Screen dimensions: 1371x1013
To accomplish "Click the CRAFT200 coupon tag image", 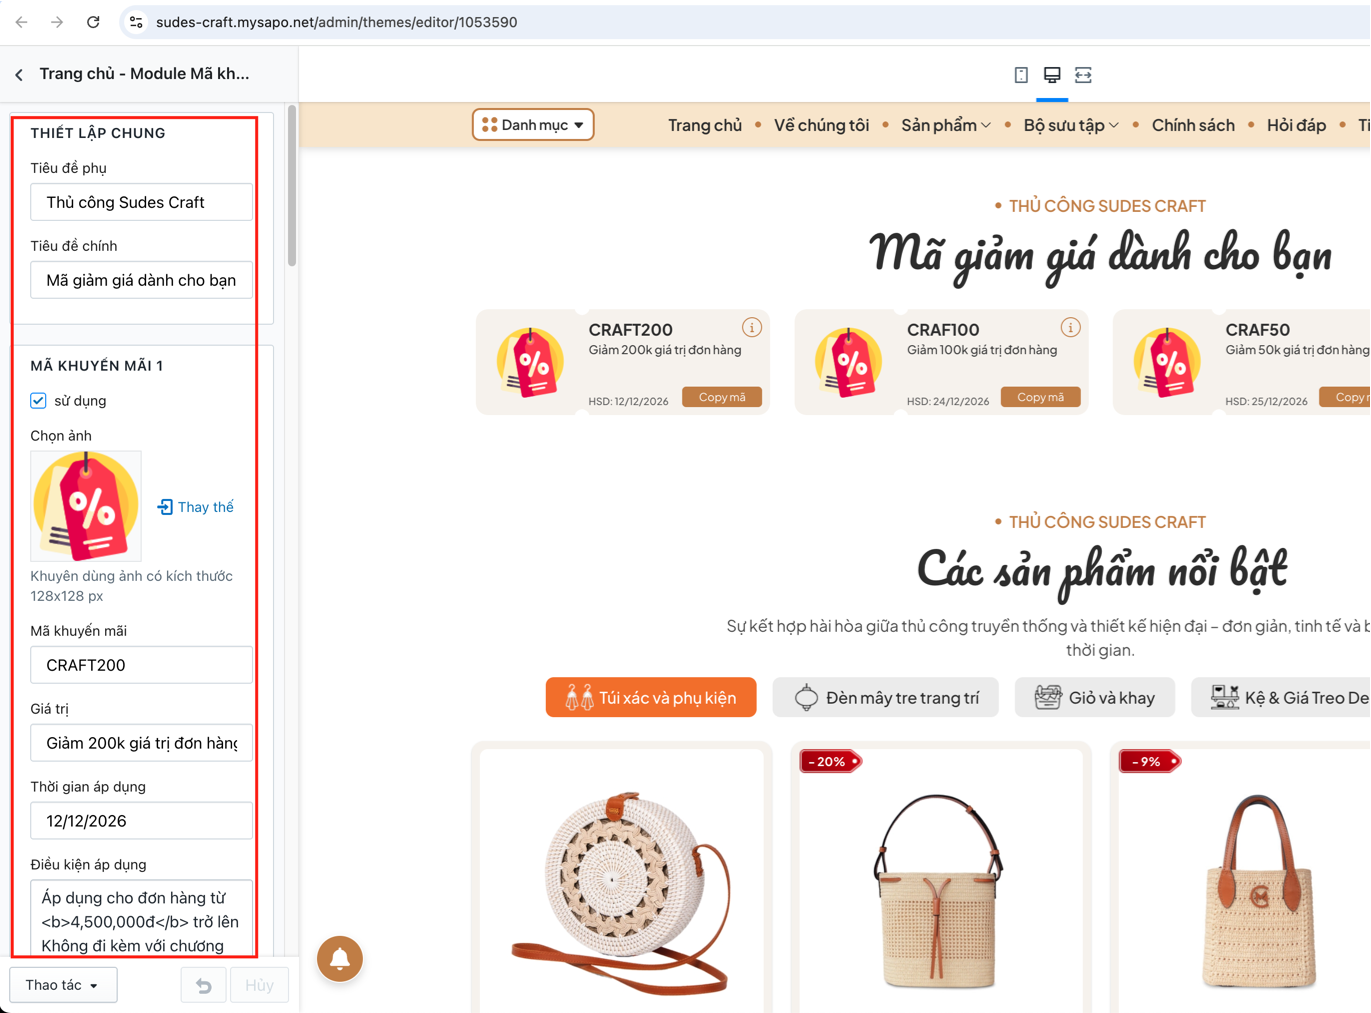I will click(x=531, y=362).
